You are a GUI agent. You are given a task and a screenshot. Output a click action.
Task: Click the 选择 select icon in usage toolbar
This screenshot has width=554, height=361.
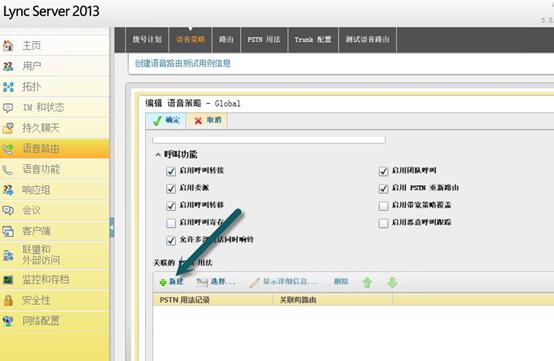202,282
